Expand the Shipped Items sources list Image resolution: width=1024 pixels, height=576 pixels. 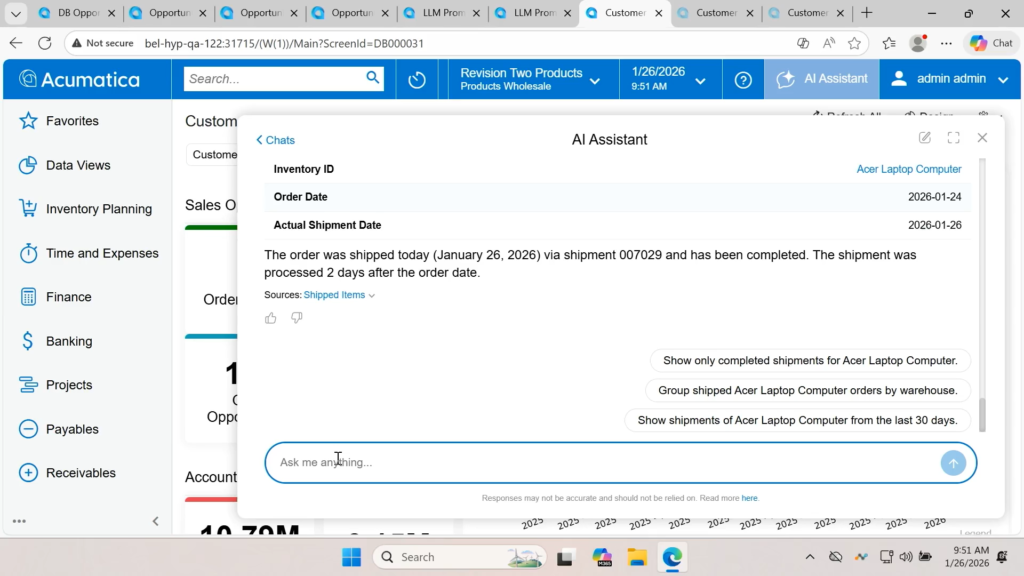[x=339, y=295]
